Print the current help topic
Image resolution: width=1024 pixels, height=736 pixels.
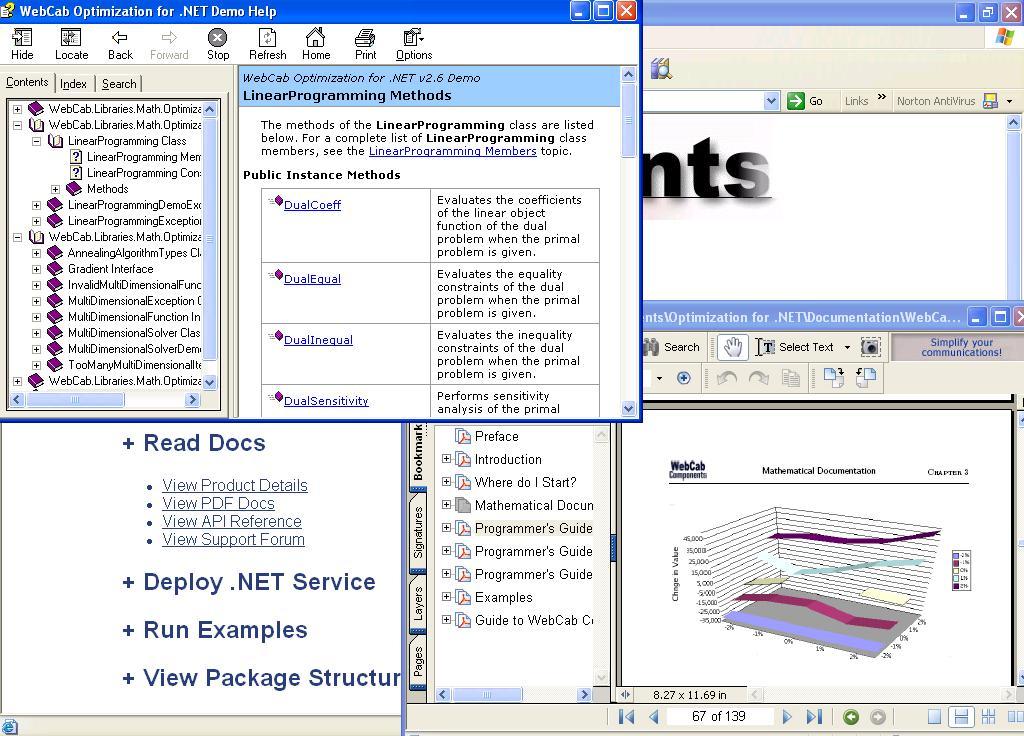(x=366, y=44)
